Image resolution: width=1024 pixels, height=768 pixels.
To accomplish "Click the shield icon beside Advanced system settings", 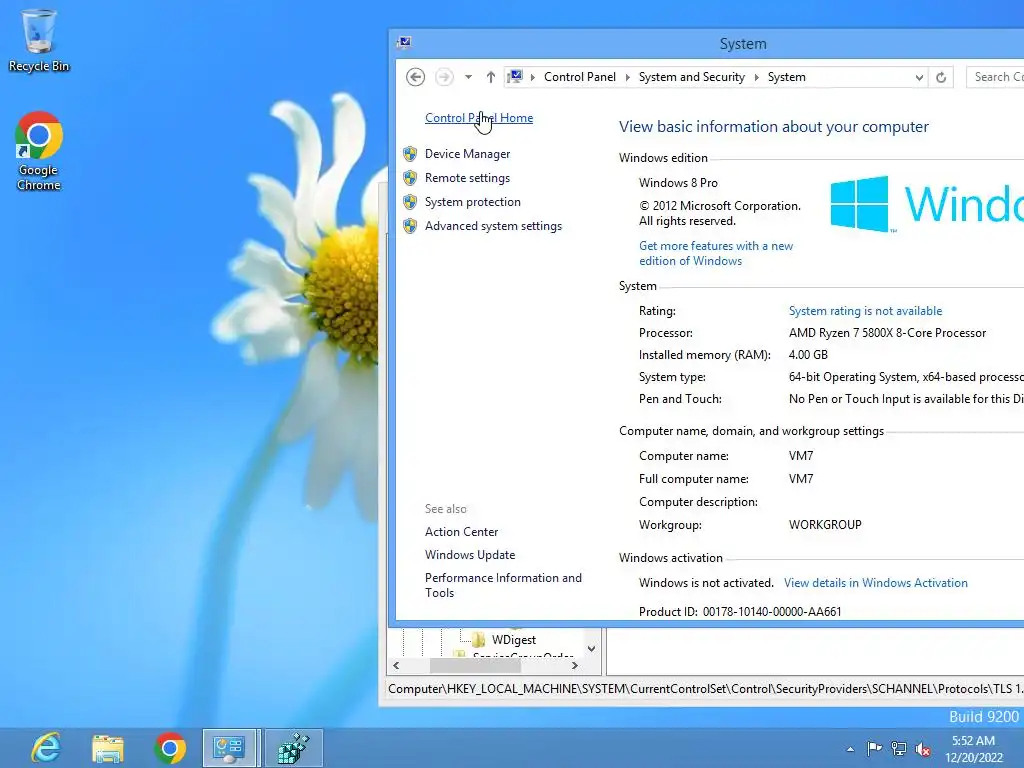I will 410,226.
